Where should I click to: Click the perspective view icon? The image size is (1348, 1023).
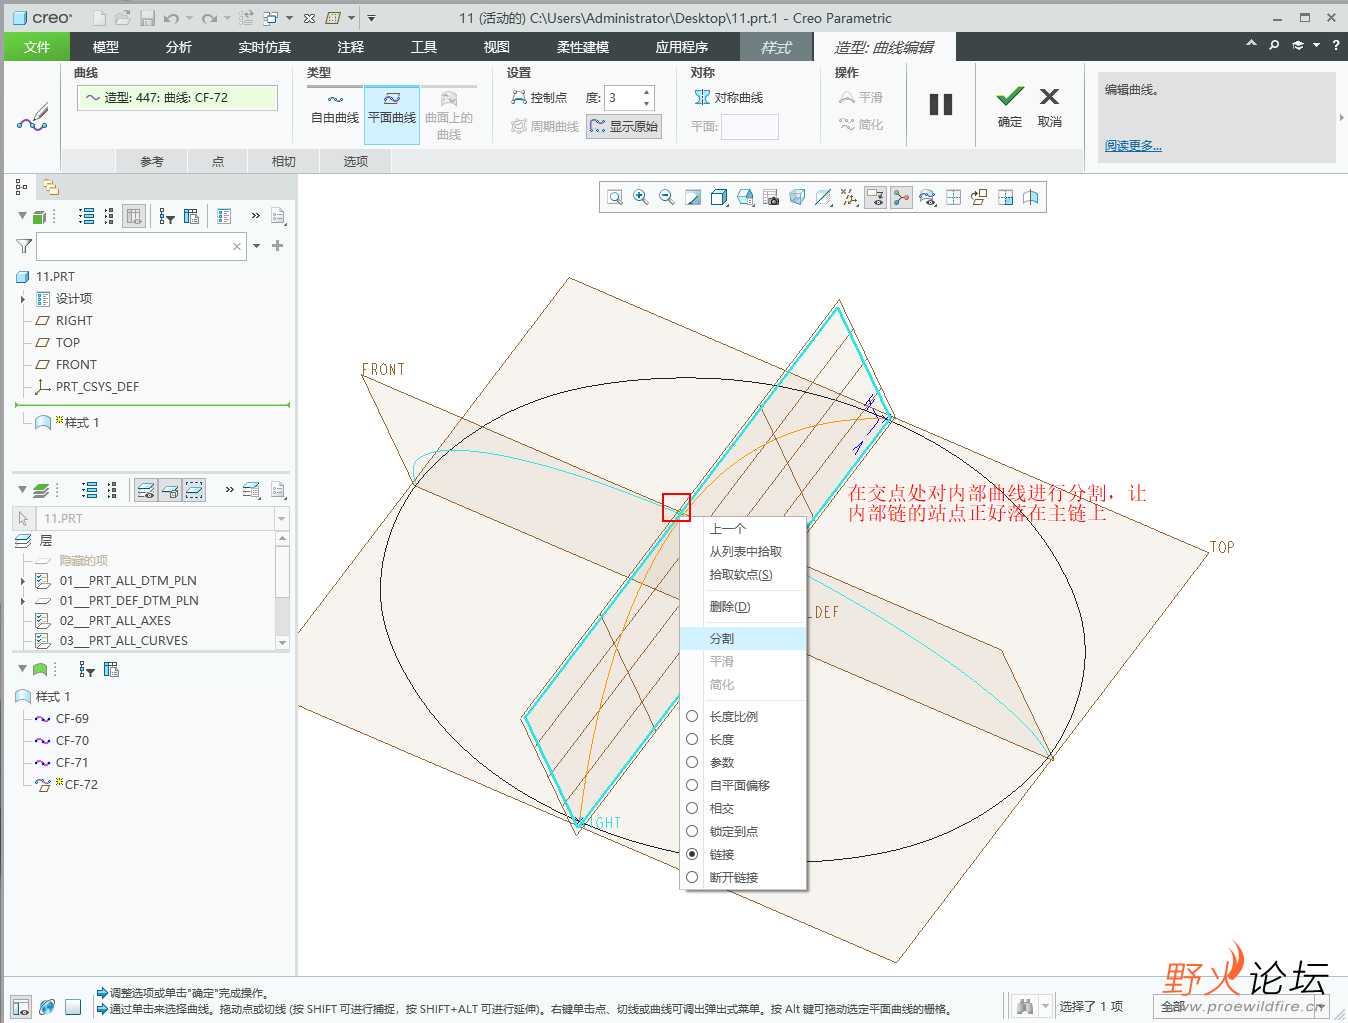pos(797,198)
